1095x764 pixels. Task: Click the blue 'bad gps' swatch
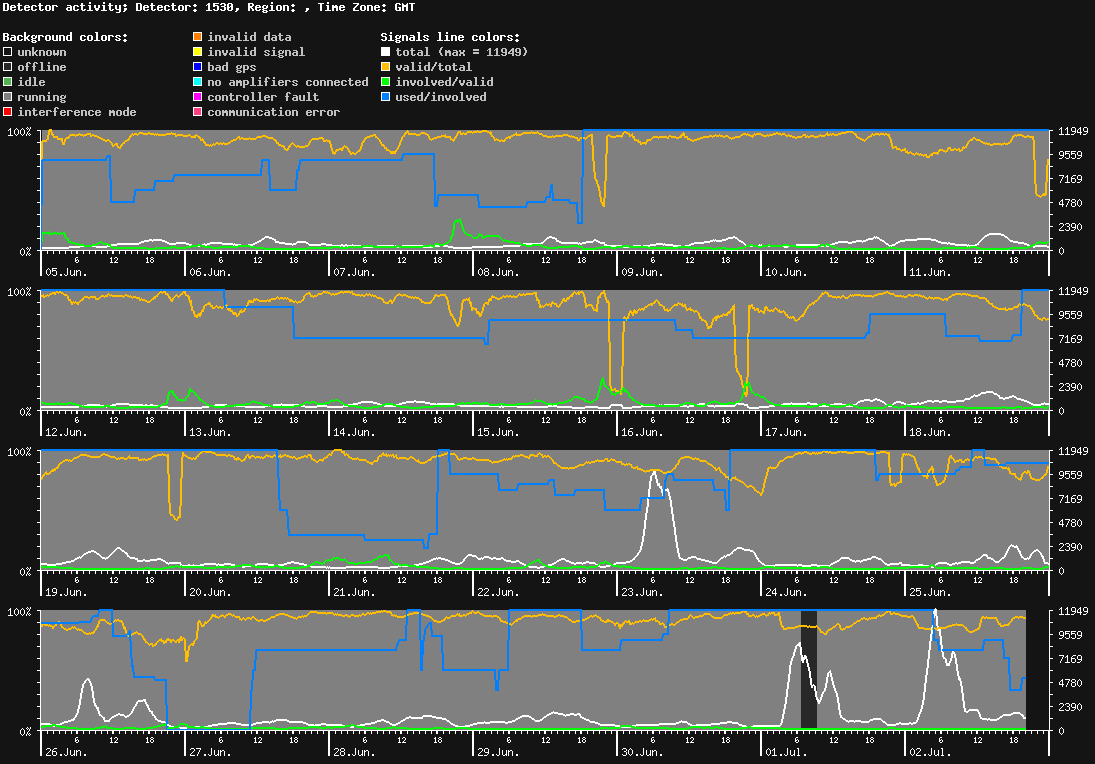[x=198, y=67]
